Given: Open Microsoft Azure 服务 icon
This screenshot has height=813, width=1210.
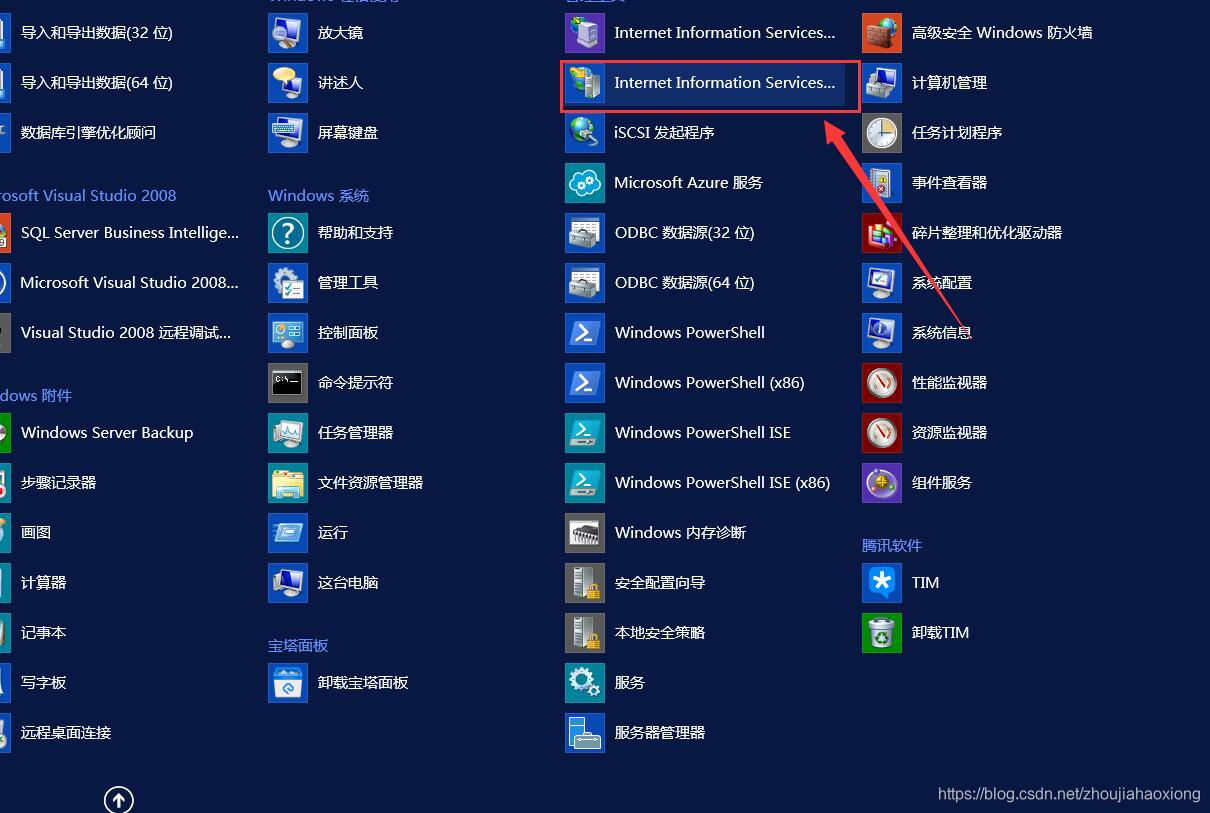Looking at the screenshot, I should 585,183.
